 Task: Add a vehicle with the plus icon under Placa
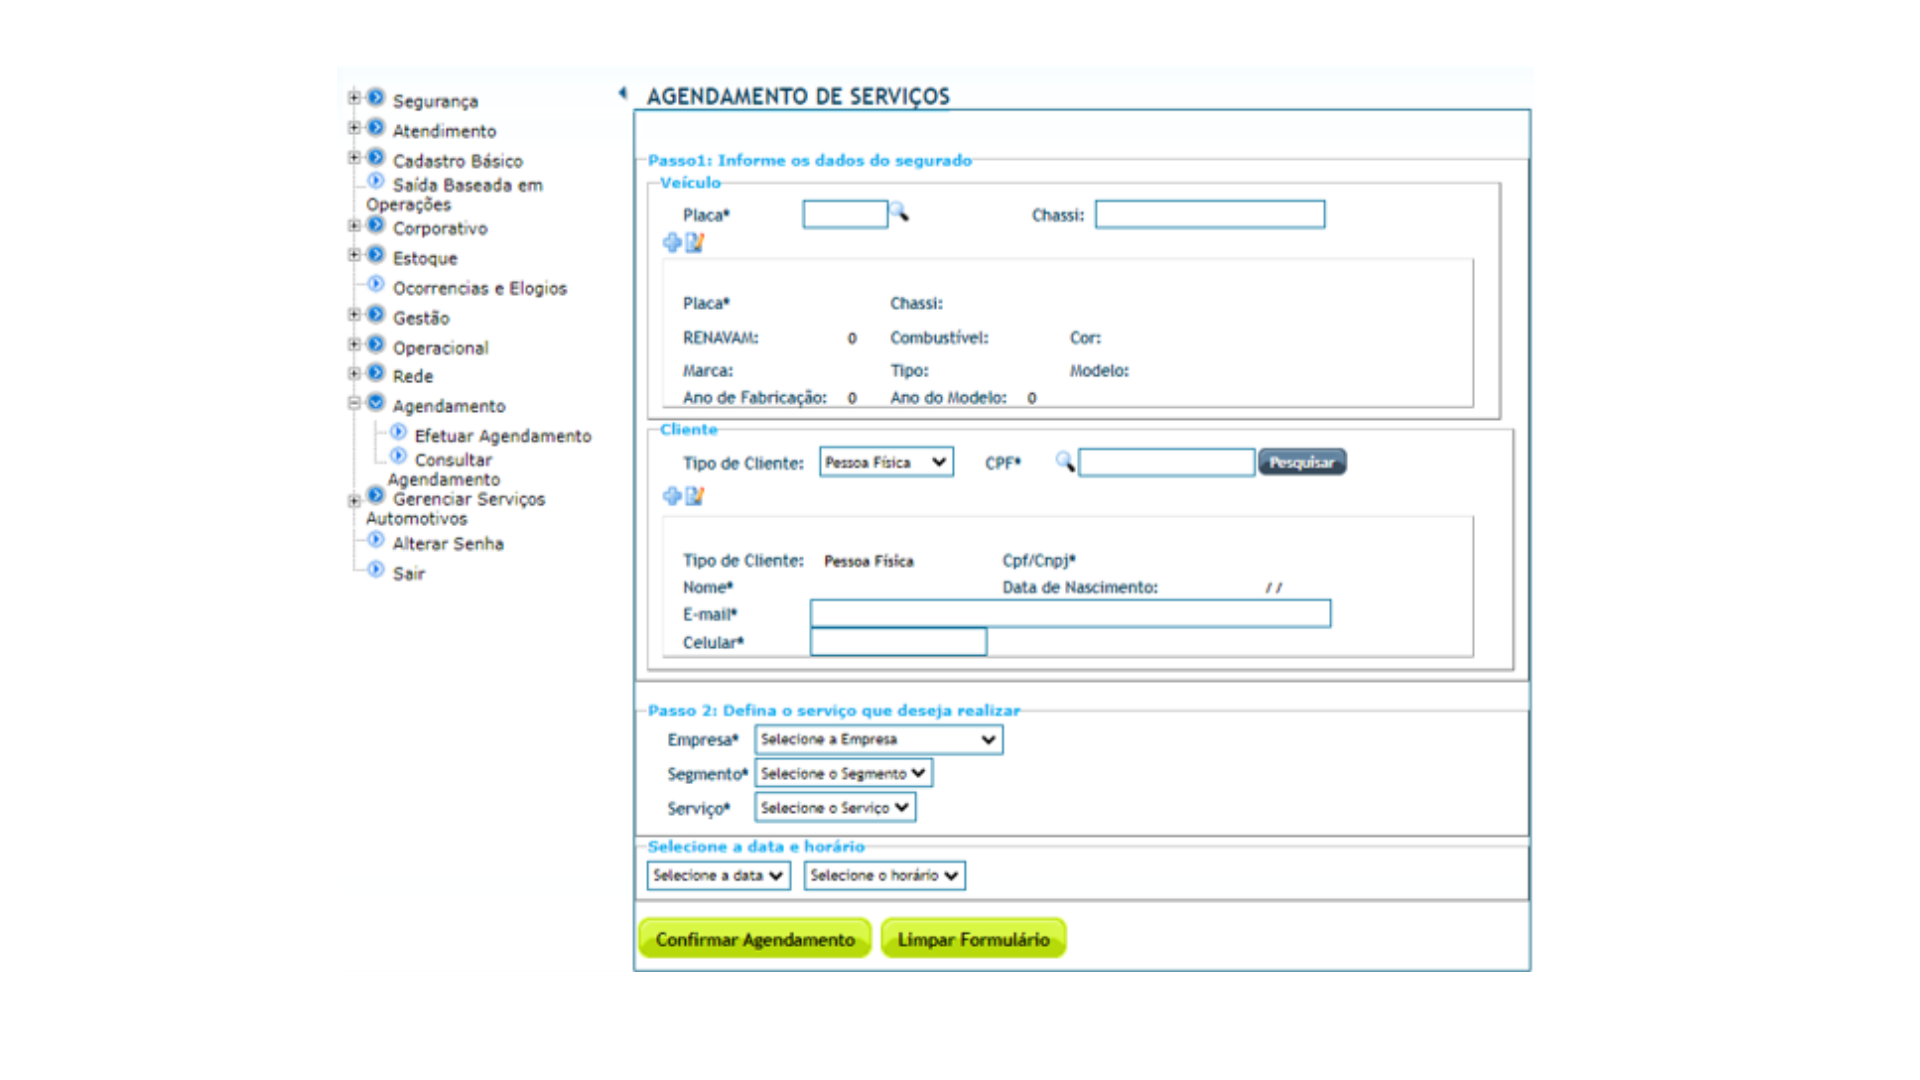click(x=672, y=242)
